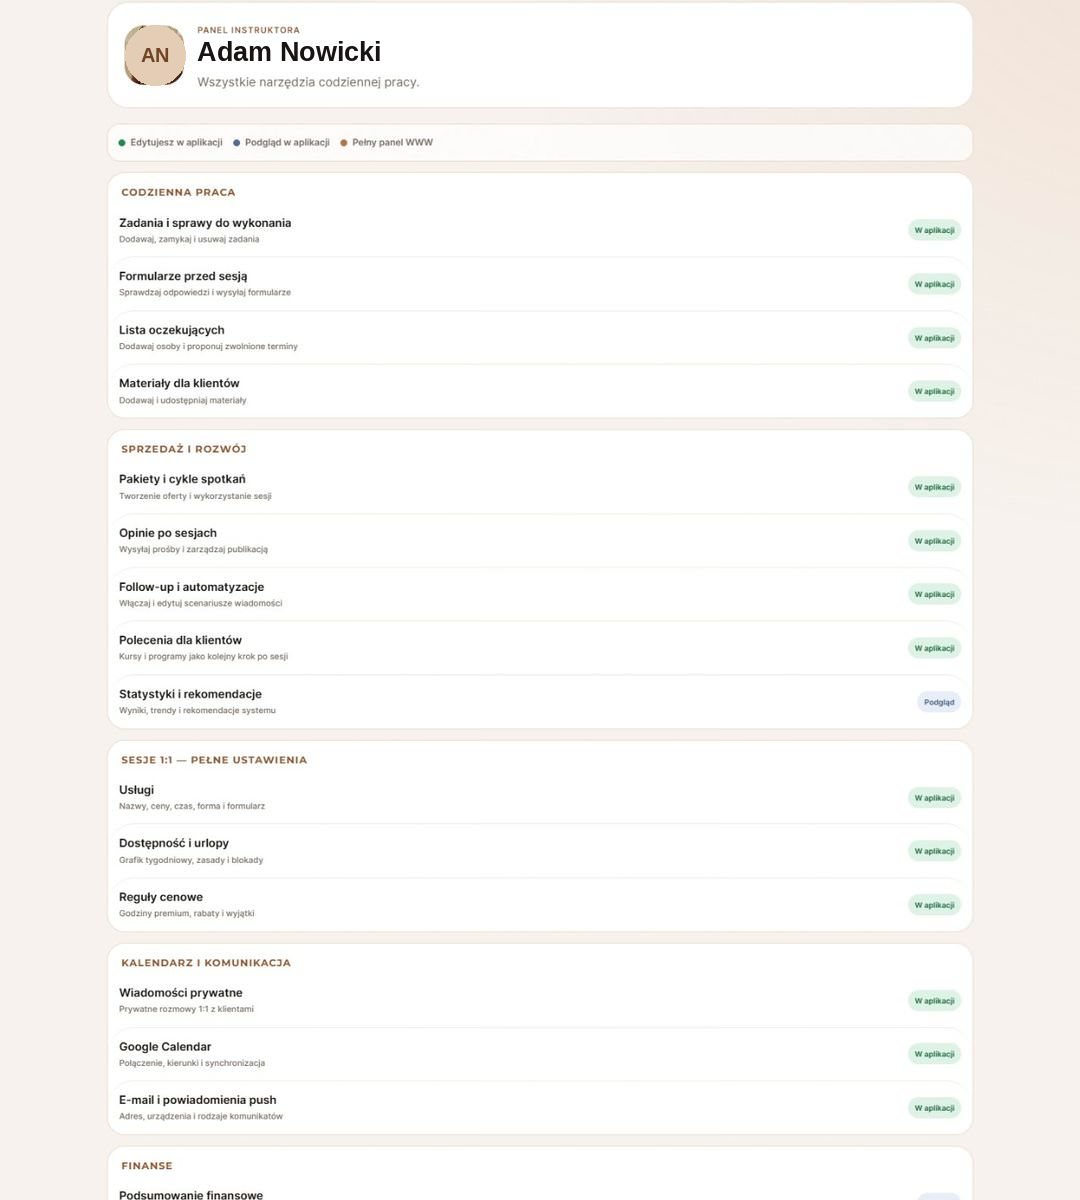Screen dimensions: 1080x1200
Task: Open Statystyki i rekomendacje
Action: click(540, 702)
